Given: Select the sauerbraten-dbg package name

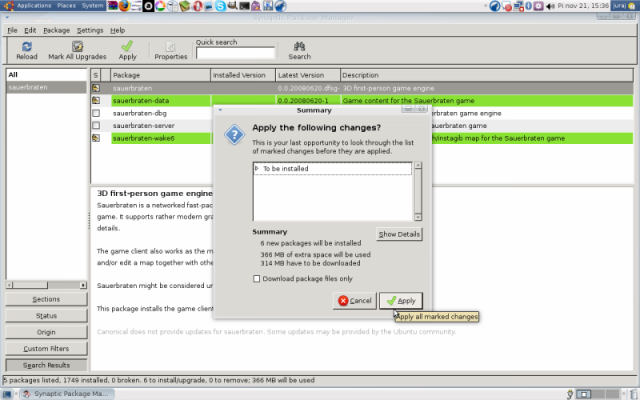Looking at the screenshot, I should [140, 113].
